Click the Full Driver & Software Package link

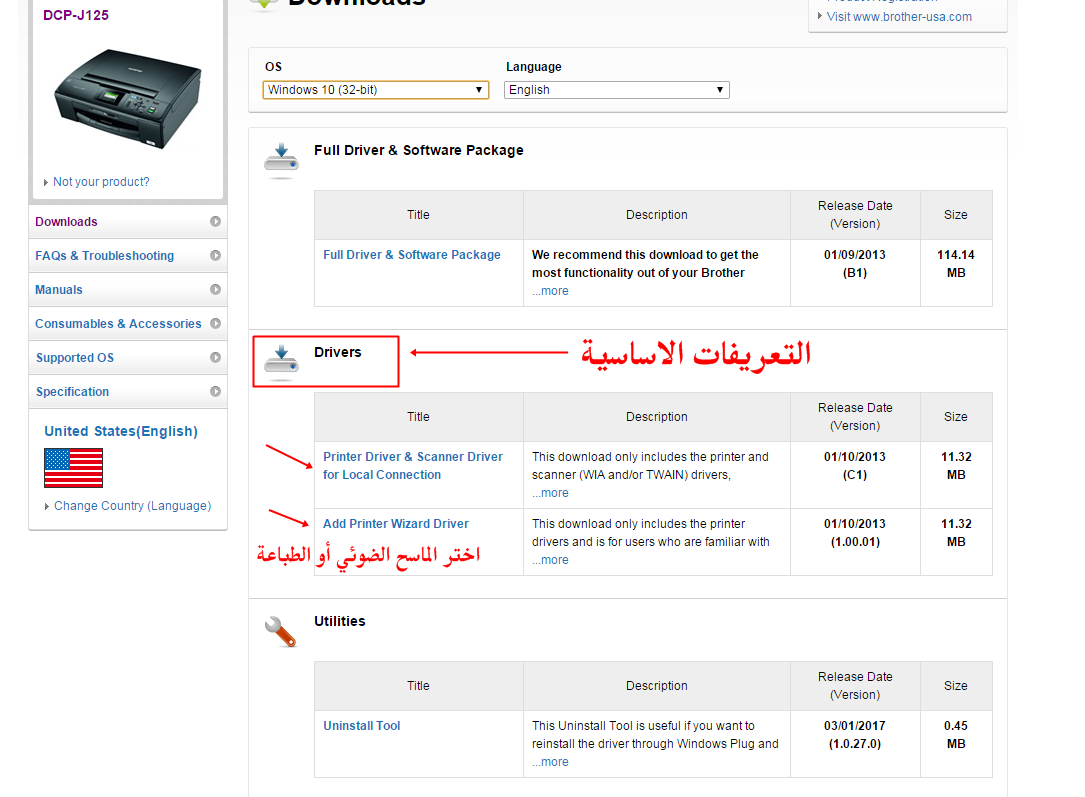point(412,255)
